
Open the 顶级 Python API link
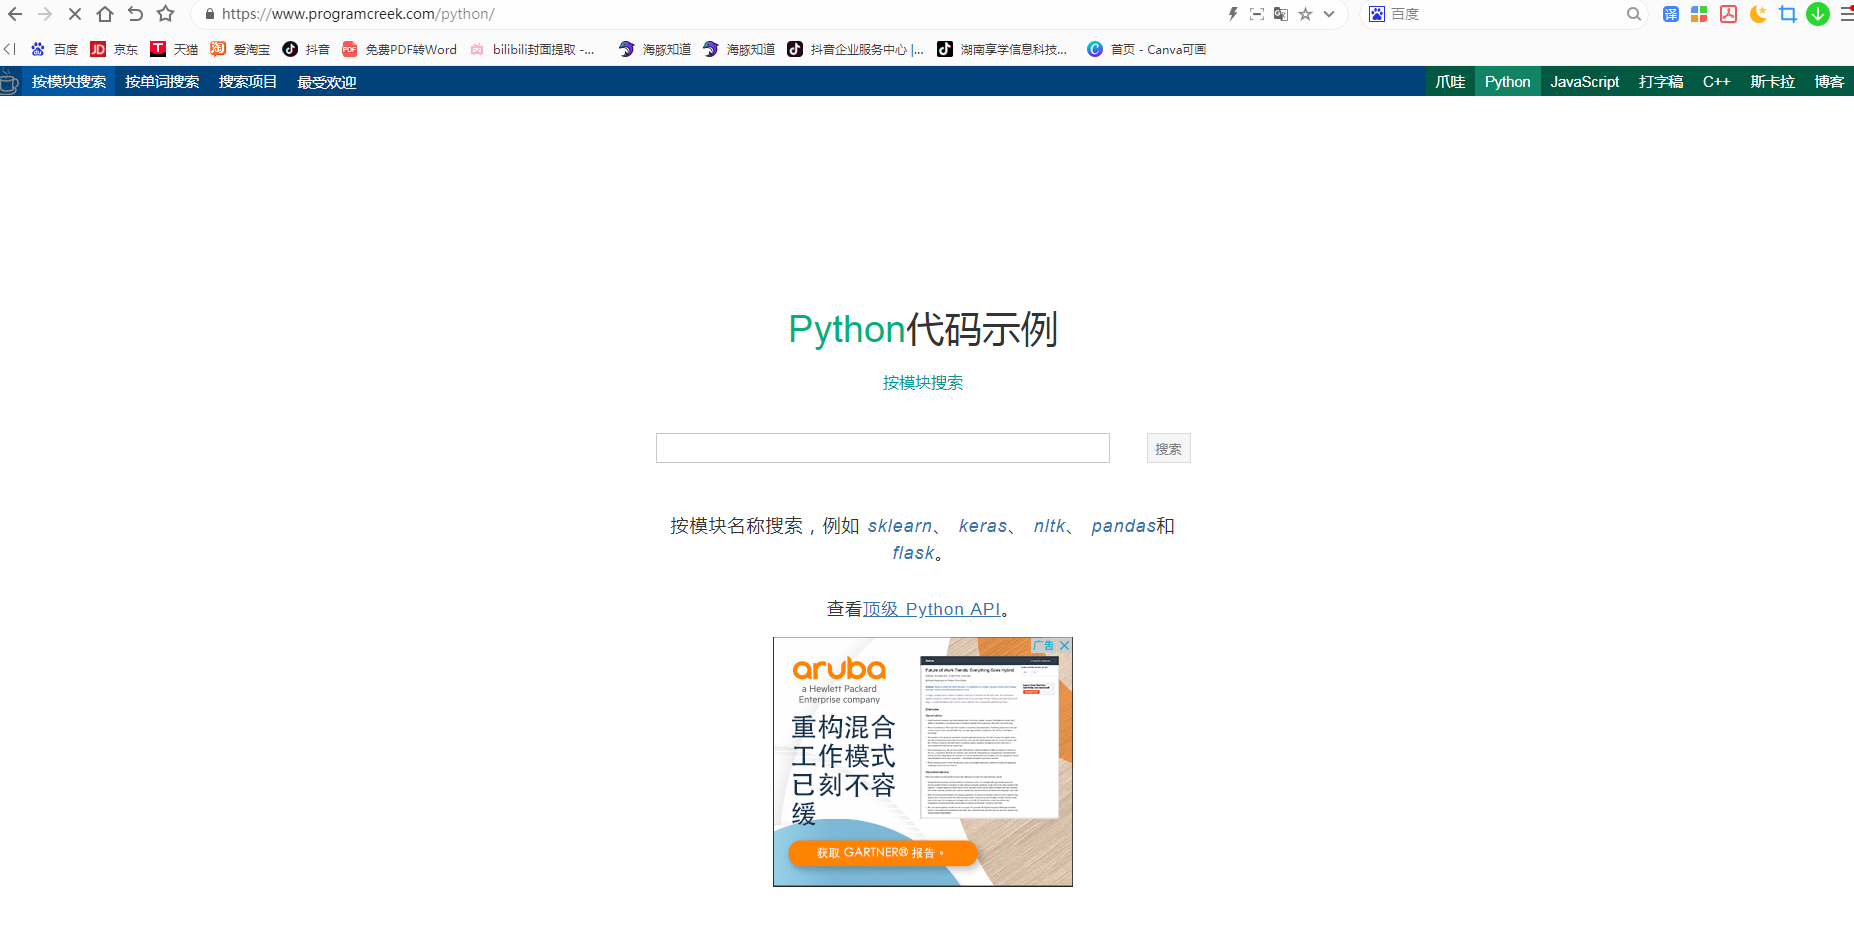933,609
